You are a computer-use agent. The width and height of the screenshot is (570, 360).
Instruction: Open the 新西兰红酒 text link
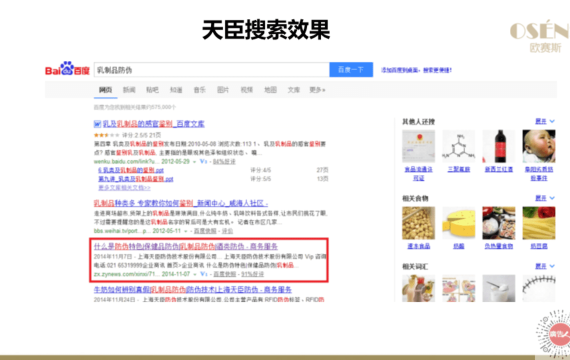tap(499, 169)
